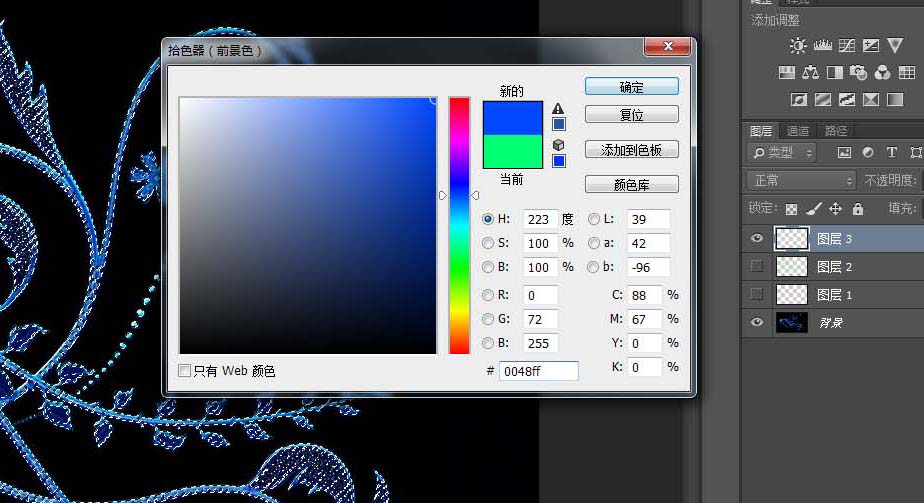Image resolution: width=924 pixels, height=503 pixels.
Task: Click the green 当前 current color swatch
Action: click(513, 151)
